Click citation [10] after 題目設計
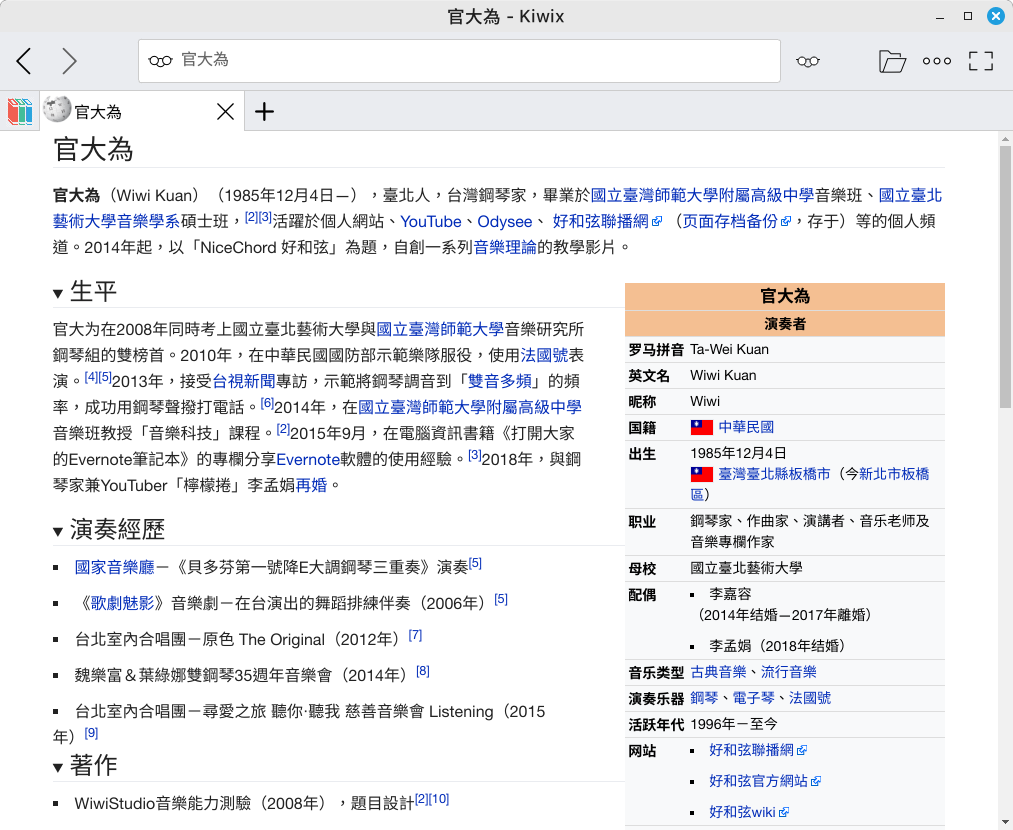This screenshot has width=1013, height=830. [439, 799]
